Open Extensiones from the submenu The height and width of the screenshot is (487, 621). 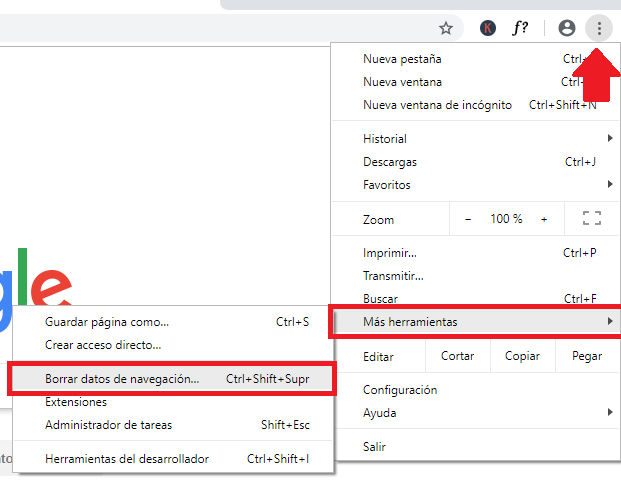tap(173, 402)
